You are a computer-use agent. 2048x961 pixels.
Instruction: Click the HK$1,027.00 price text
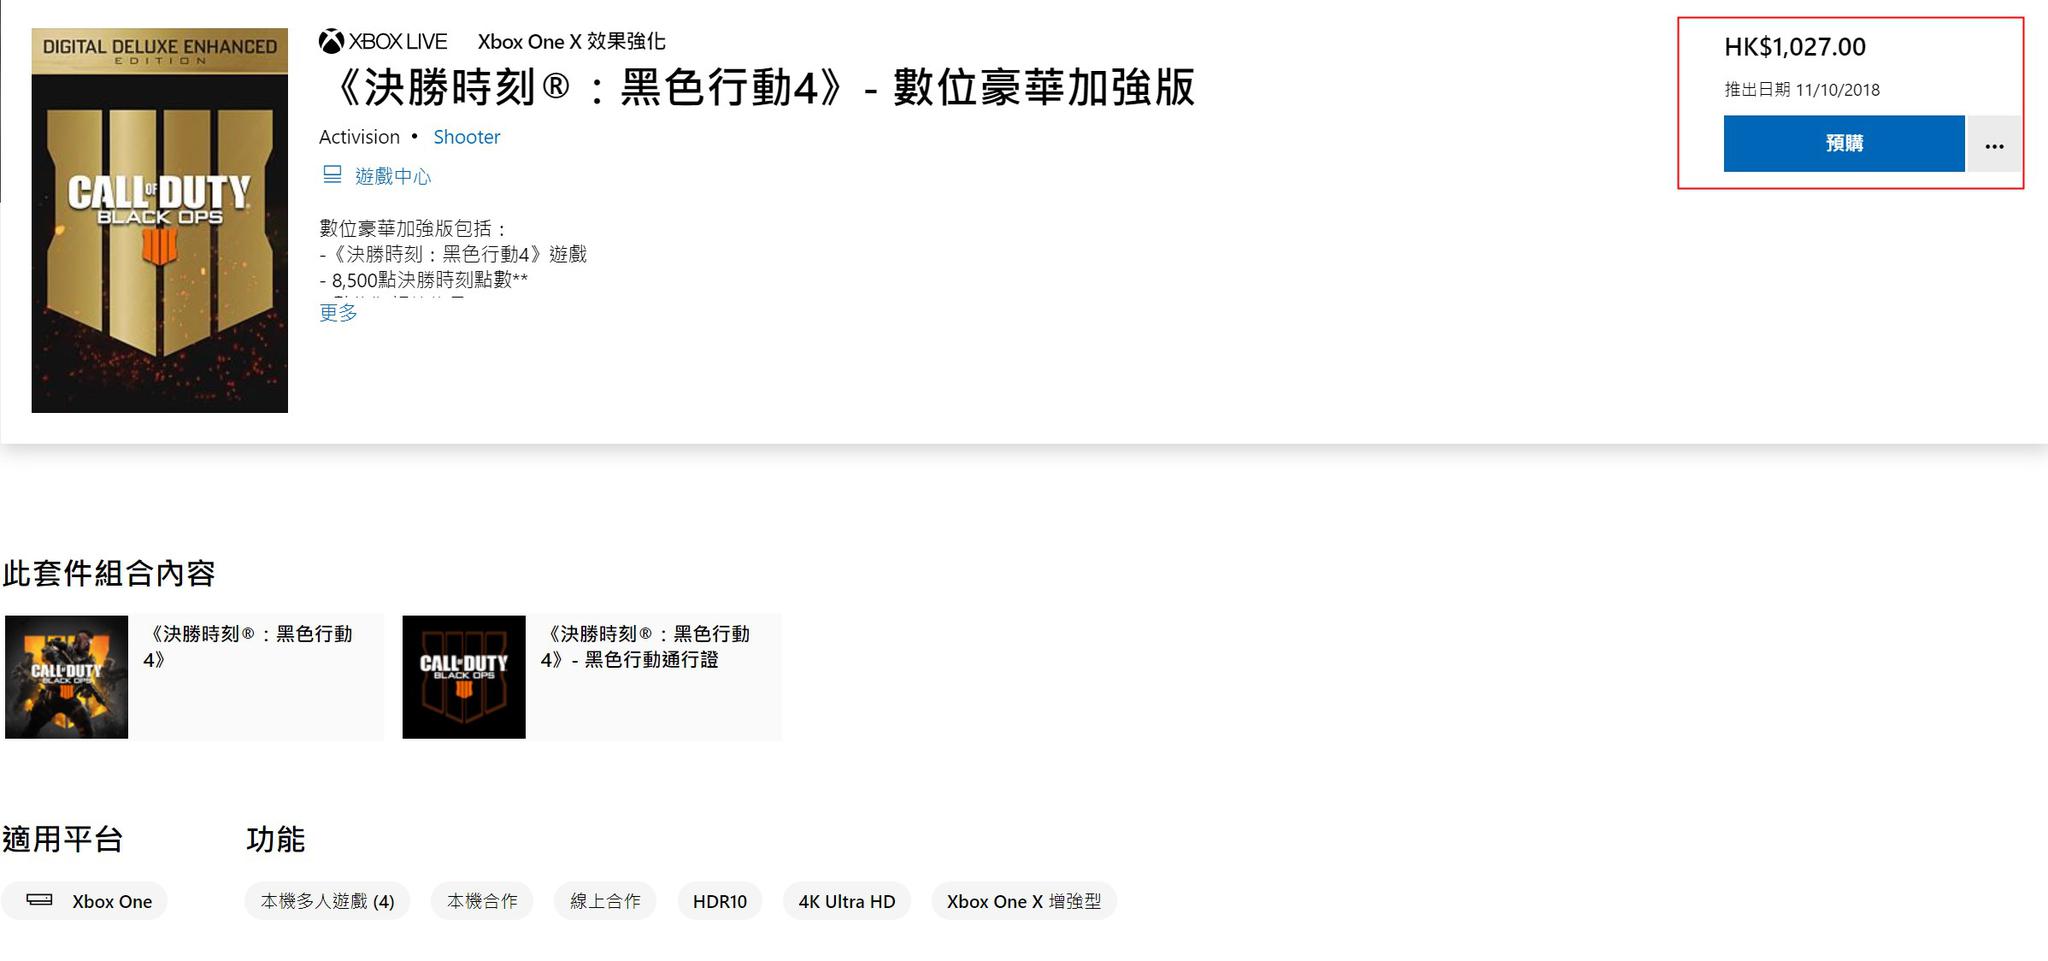pos(1795,47)
